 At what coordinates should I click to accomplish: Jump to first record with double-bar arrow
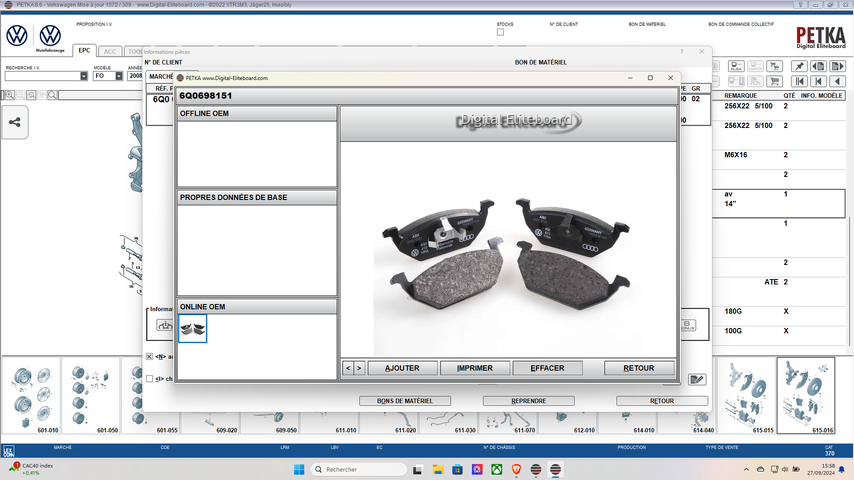pyautogui.click(x=799, y=81)
